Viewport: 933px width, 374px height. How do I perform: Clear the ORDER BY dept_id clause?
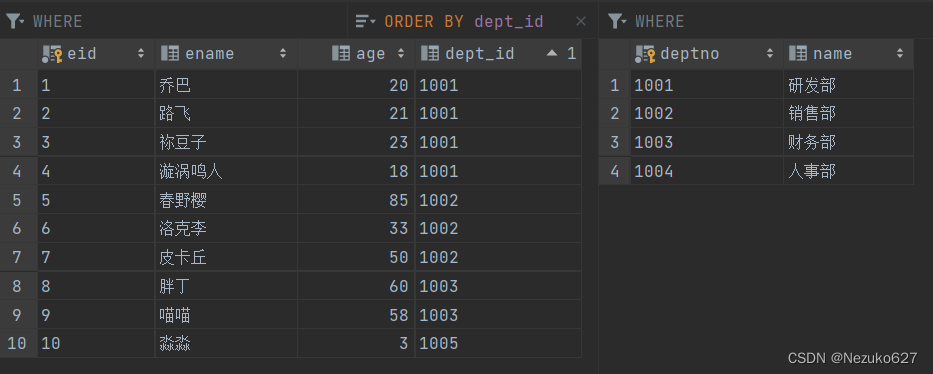coord(581,21)
